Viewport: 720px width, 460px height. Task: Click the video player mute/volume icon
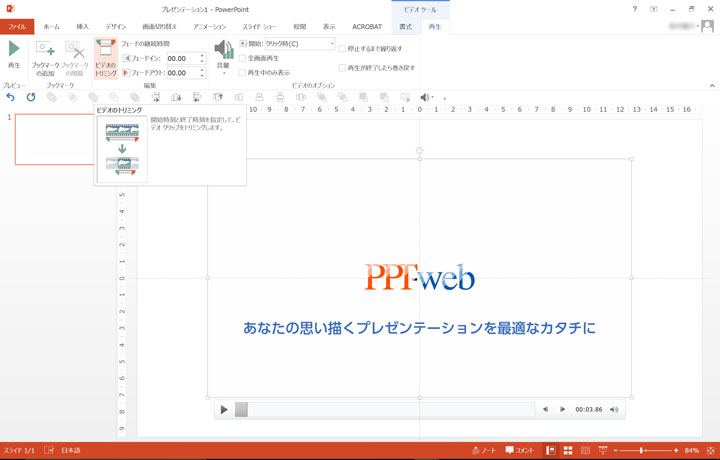614,409
